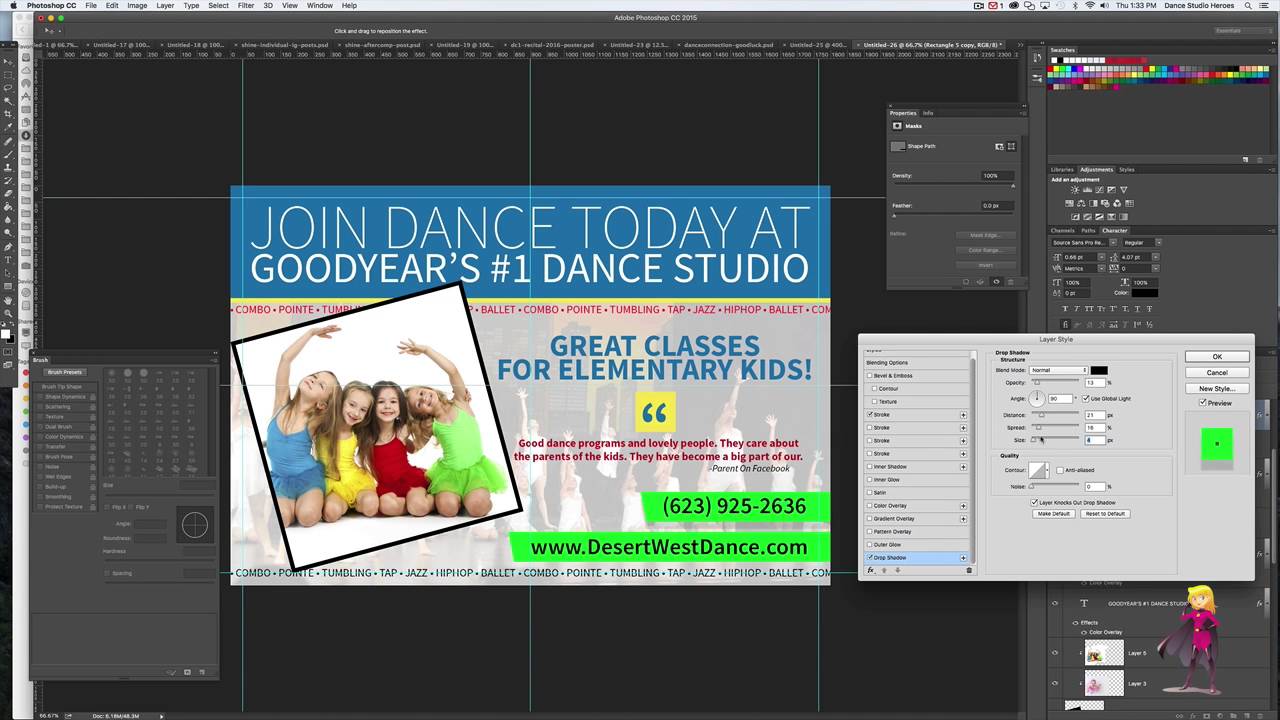Screen dimensions: 1280x720
Task: Add a Color Balance adjustment
Action: pos(1081,203)
